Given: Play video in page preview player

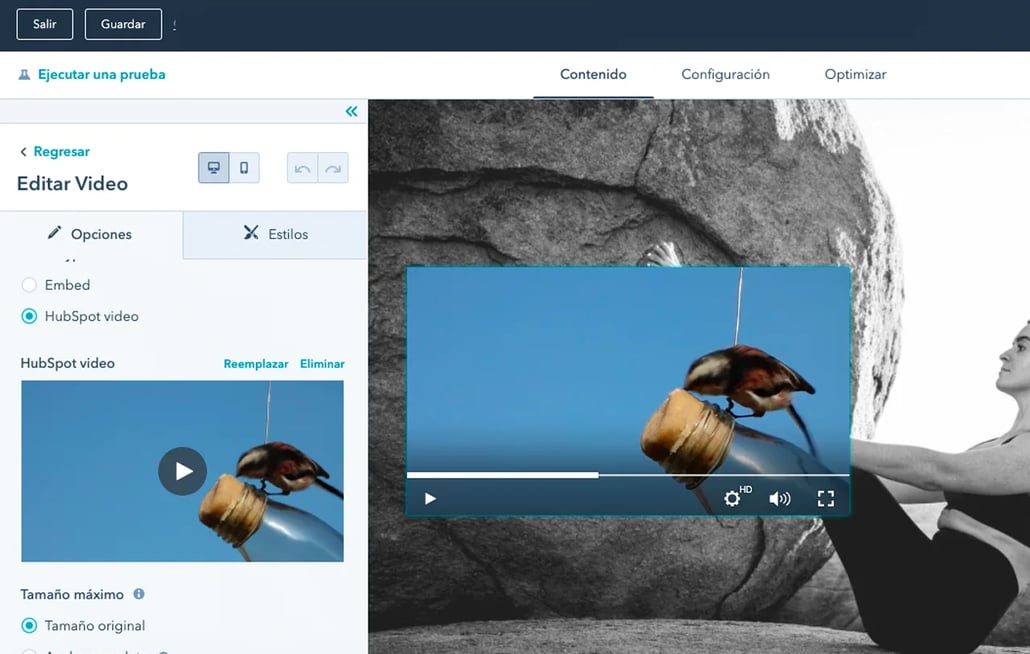Looking at the screenshot, I should coord(430,499).
